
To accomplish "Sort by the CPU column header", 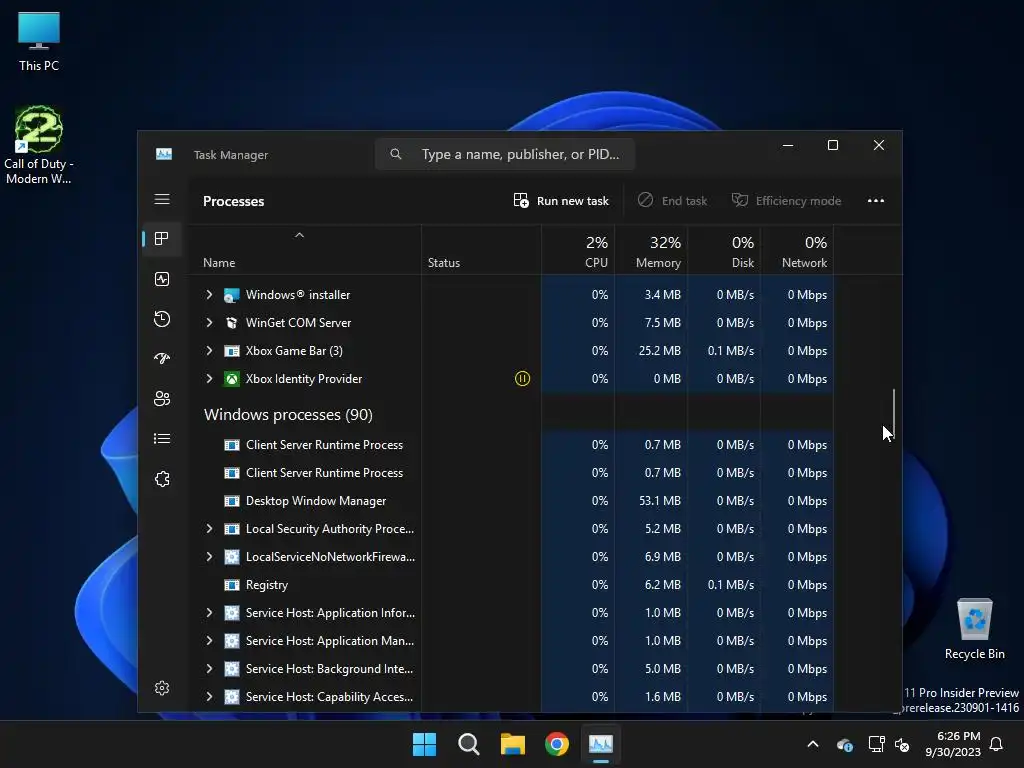I will pos(578,250).
